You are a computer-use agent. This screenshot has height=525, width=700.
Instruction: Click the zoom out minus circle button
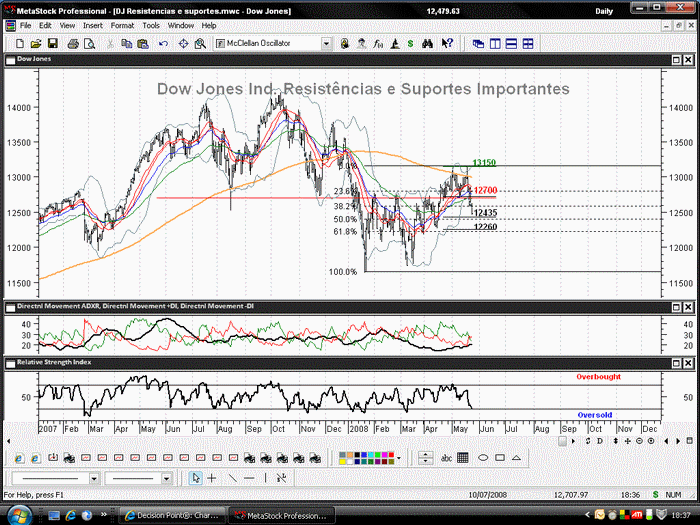pos(639,441)
